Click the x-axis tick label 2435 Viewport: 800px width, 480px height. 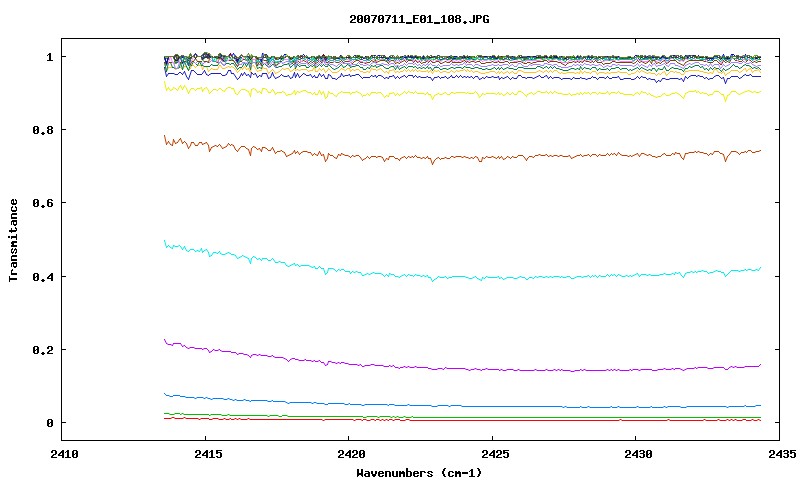(782, 453)
